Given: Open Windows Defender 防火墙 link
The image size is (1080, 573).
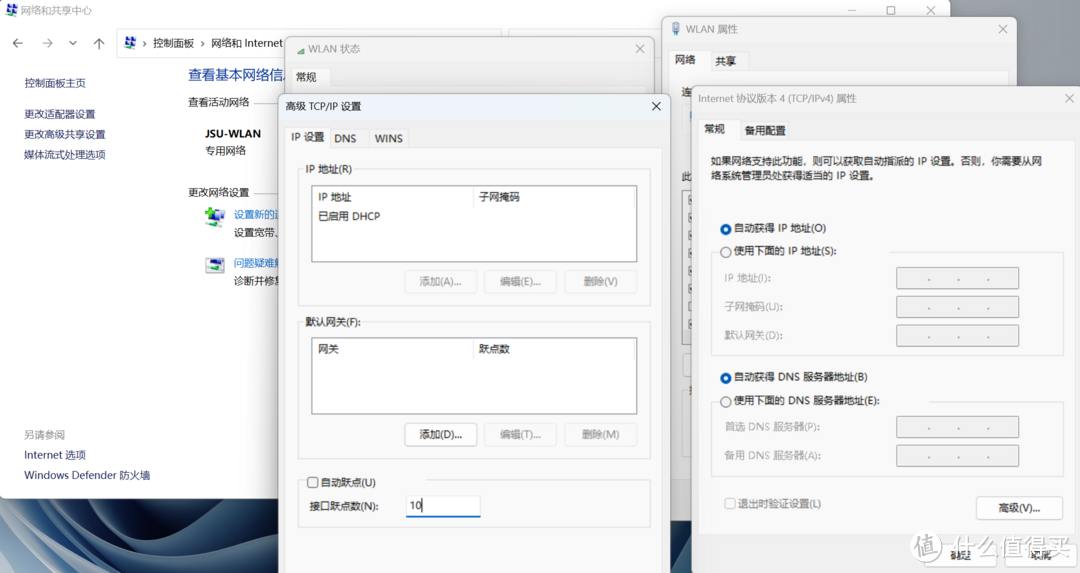Looking at the screenshot, I should pyautogui.click(x=87, y=475).
